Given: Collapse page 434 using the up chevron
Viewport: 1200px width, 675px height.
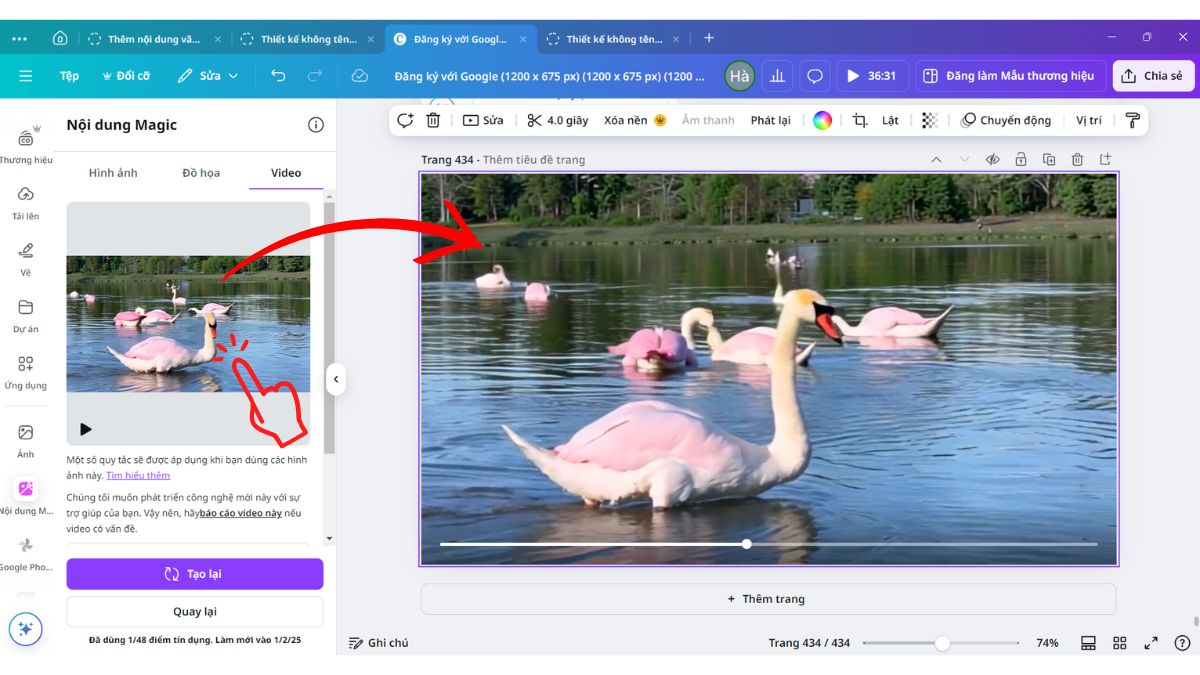Looking at the screenshot, I should pyautogui.click(x=936, y=159).
